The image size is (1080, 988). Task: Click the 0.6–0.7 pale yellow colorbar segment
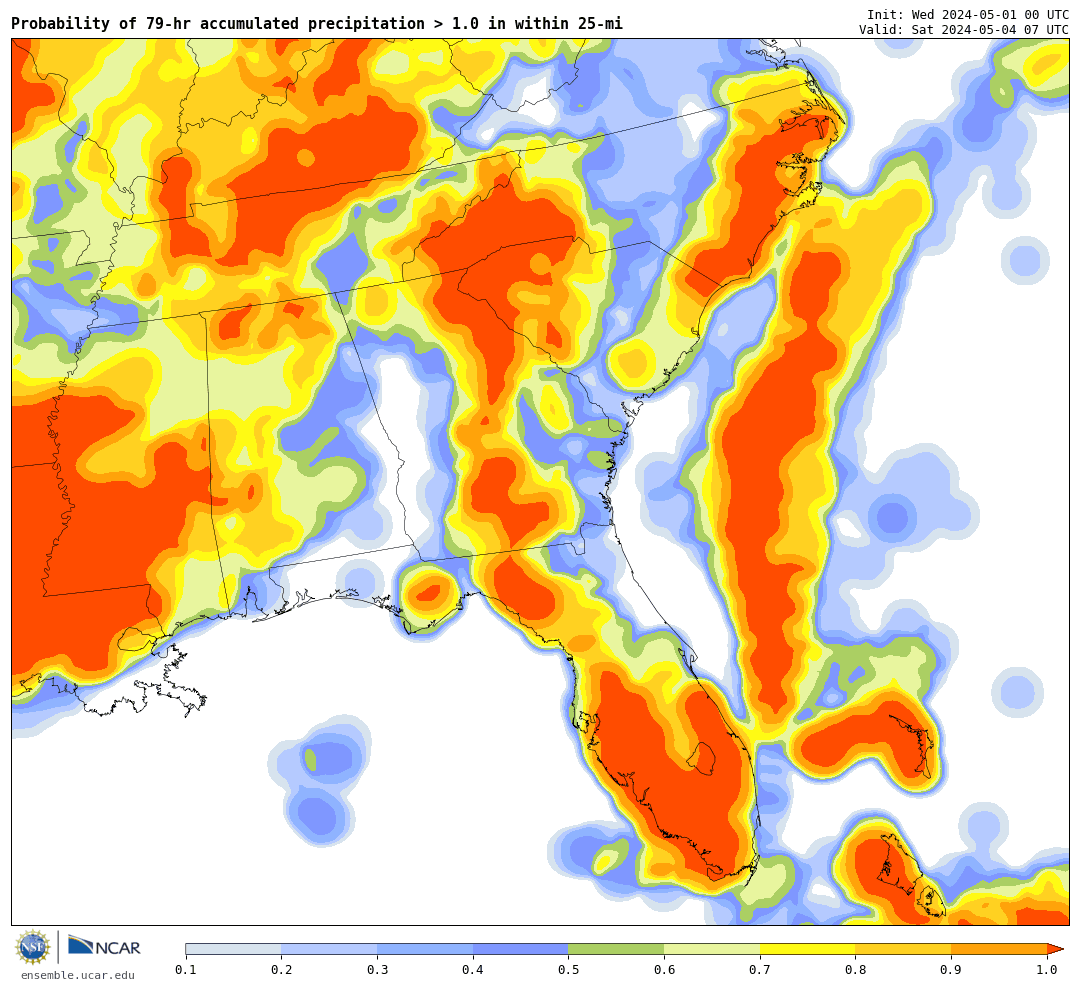[712, 949]
